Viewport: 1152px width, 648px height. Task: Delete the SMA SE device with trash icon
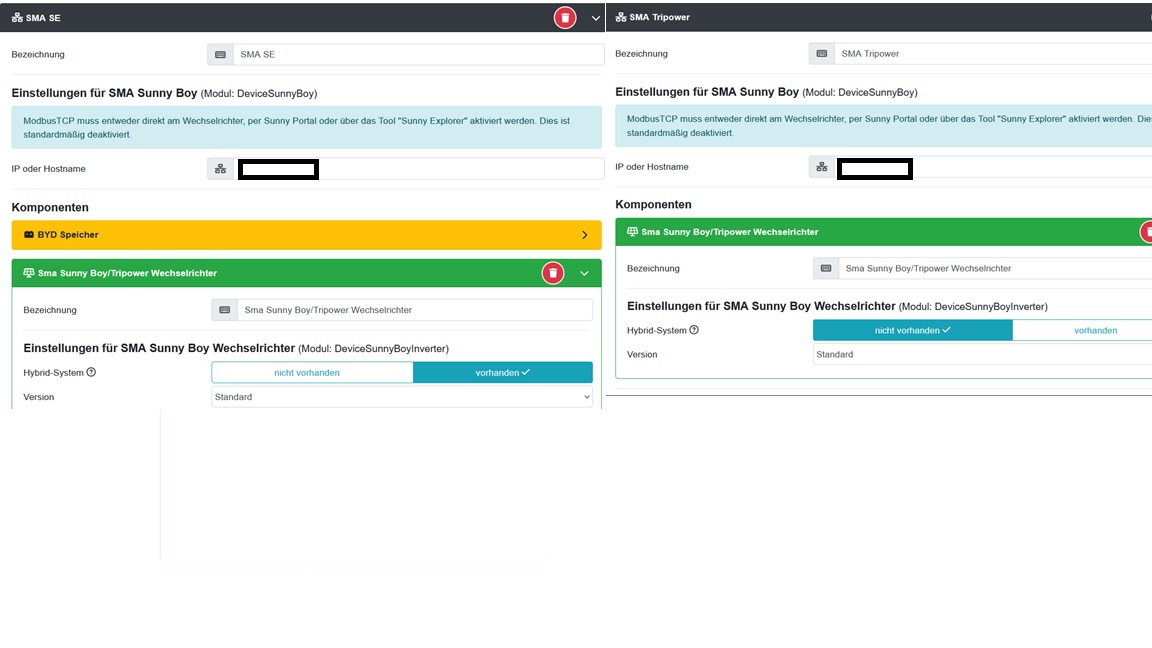(565, 17)
